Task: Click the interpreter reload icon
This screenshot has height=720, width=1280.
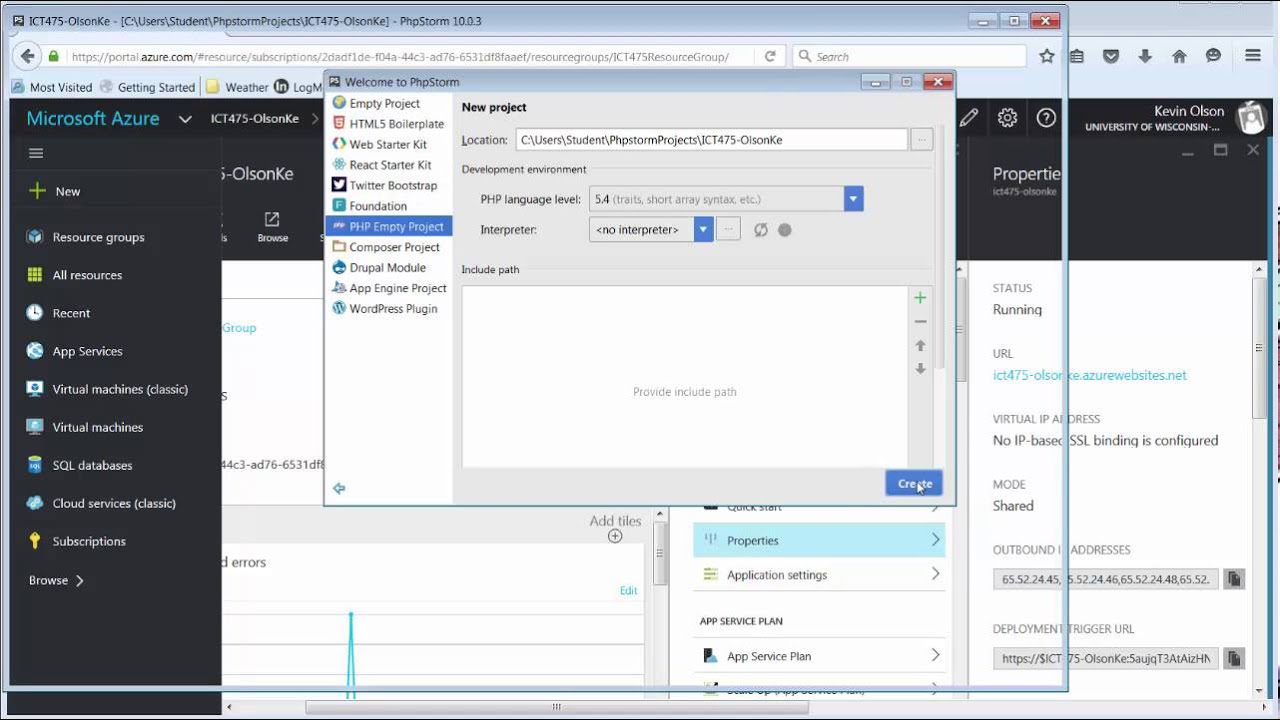Action: click(x=761, y=230)
